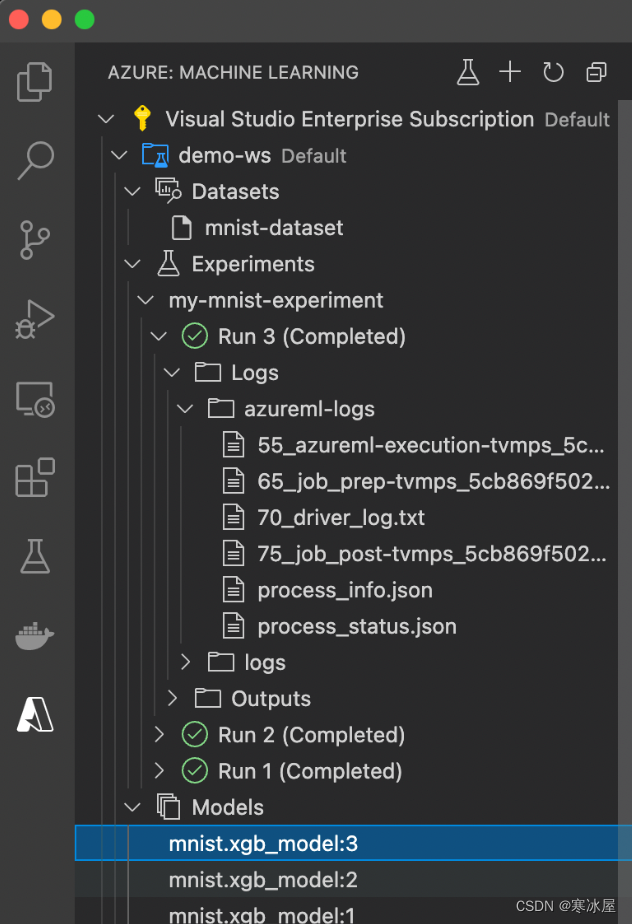Collapse the Datasets node
Screen dimensions: 632x924
[x=133, y=192]
